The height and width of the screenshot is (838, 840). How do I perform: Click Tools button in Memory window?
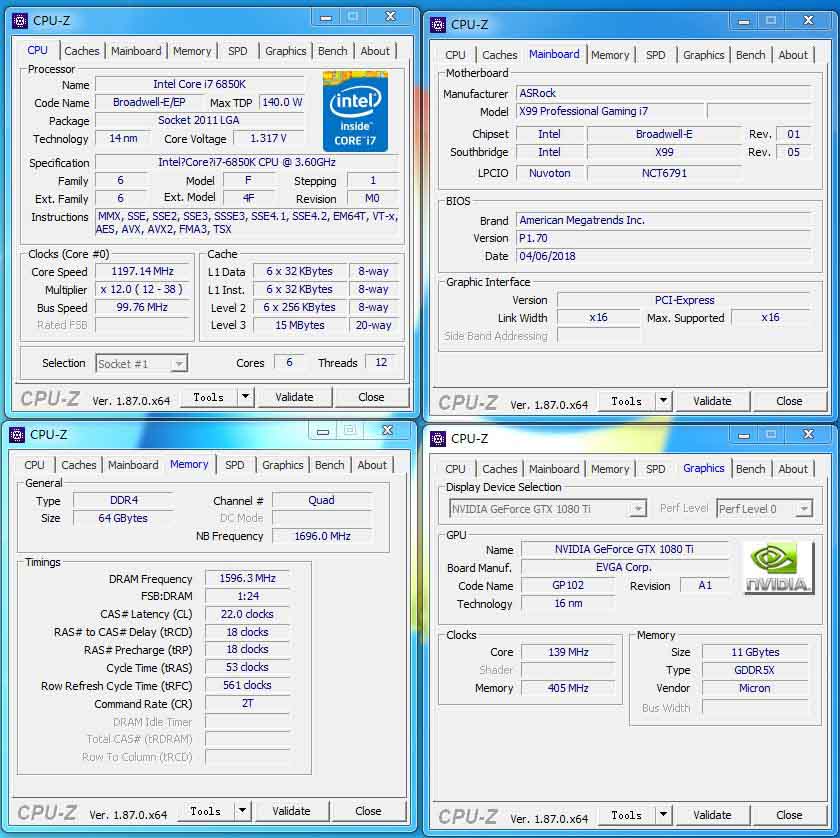[205, 811]
